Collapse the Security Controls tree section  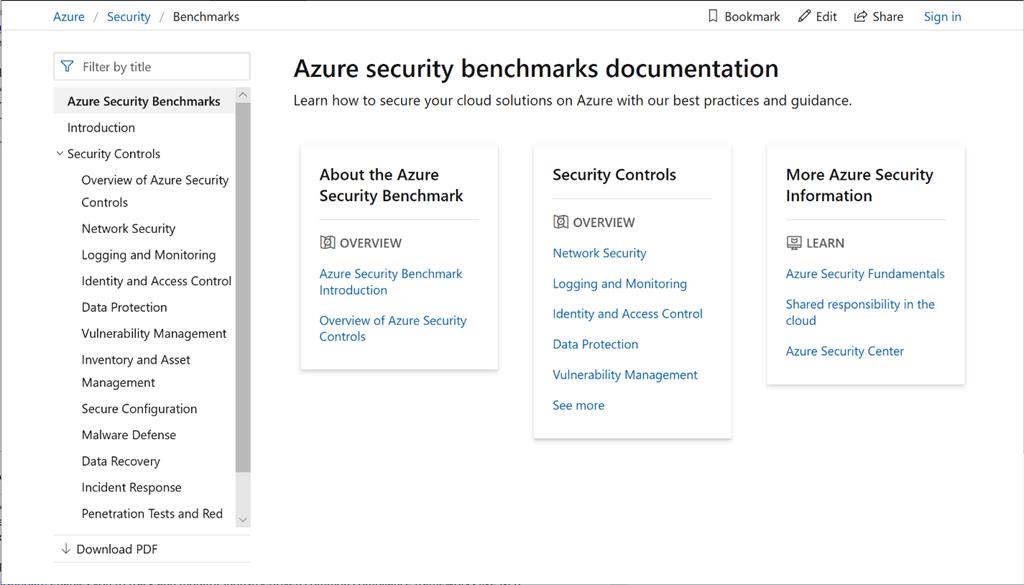pos(60,153)
